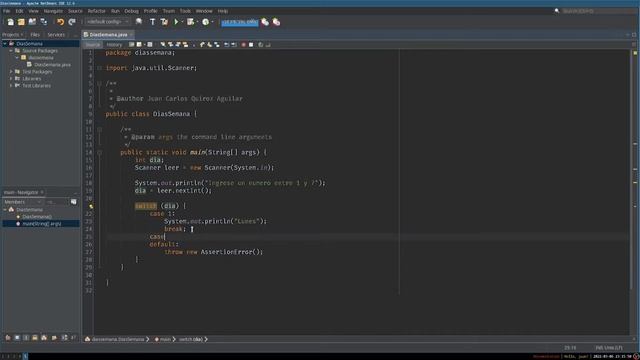Click the Debug Project toolbar icon
The width and height of the screenshot is (640, 360).
pos(190,22)
